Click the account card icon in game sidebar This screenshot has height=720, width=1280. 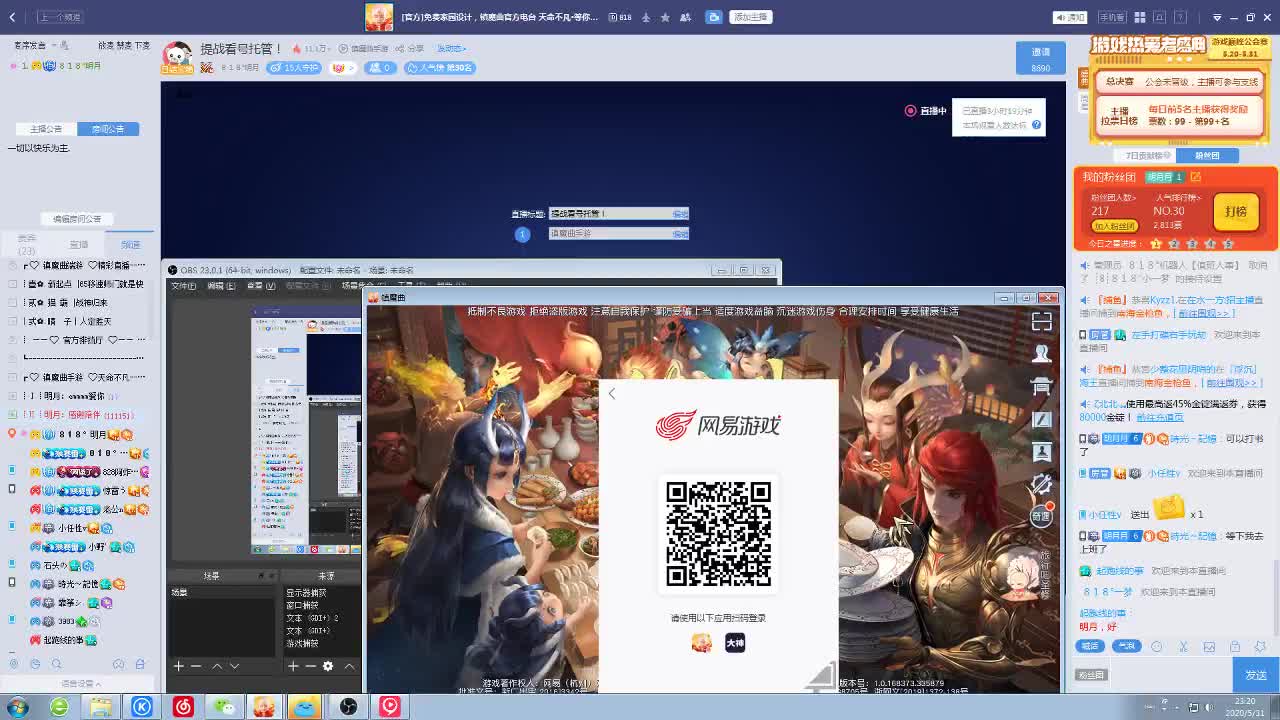point(1042,452)
